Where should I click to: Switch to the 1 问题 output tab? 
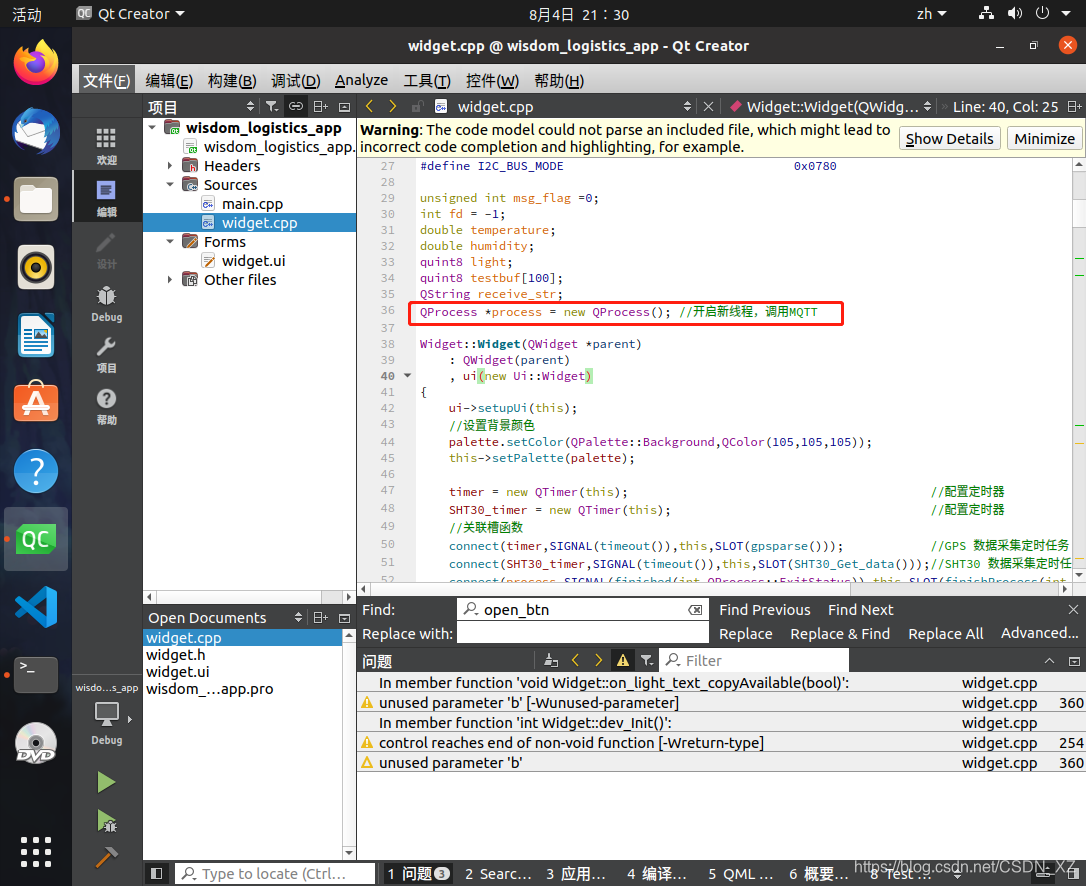418,874
